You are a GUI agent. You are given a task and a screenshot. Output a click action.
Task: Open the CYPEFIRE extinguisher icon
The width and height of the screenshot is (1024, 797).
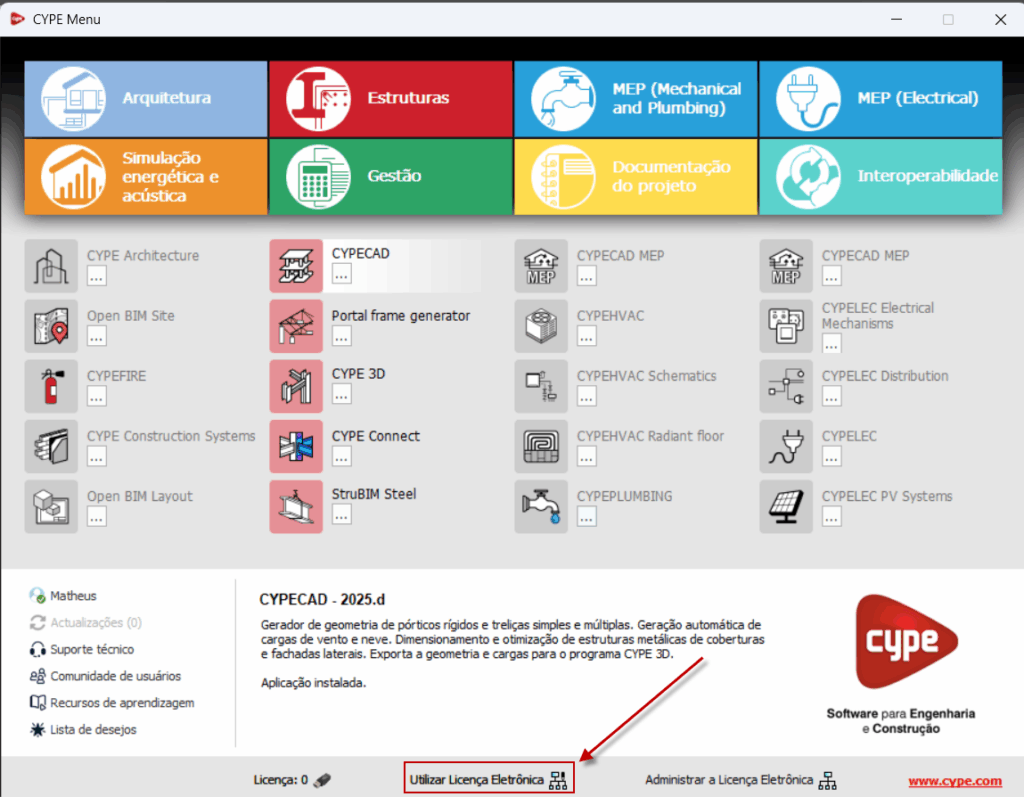(x=51, y=386)
